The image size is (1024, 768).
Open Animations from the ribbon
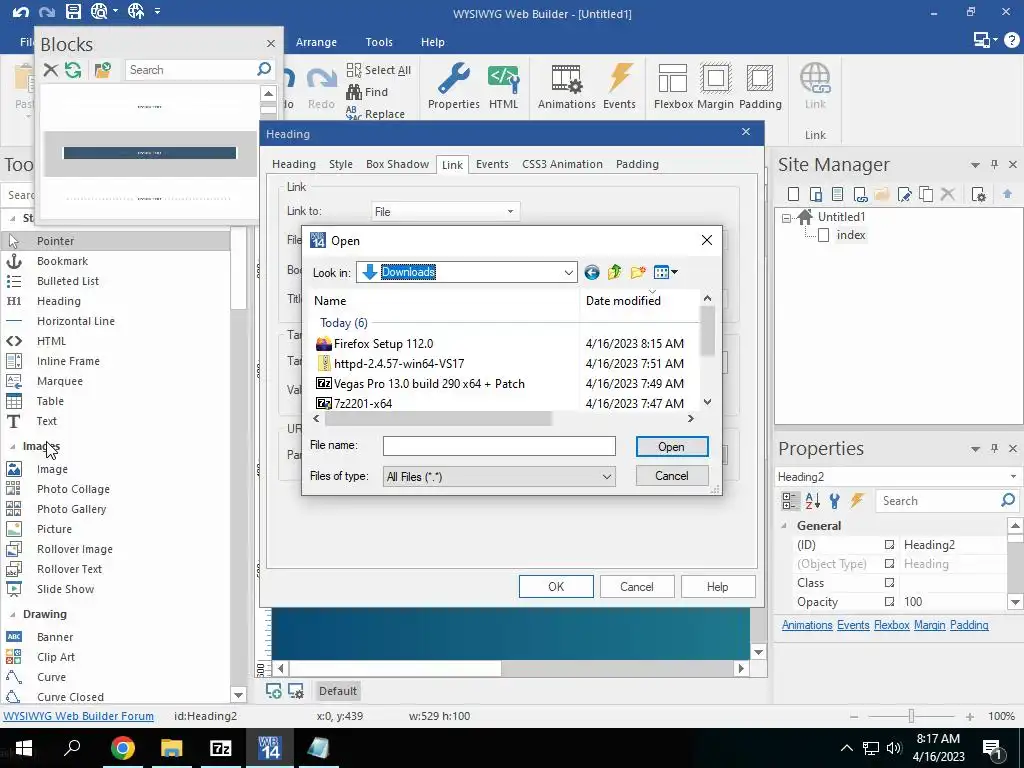tap(566, 86)
